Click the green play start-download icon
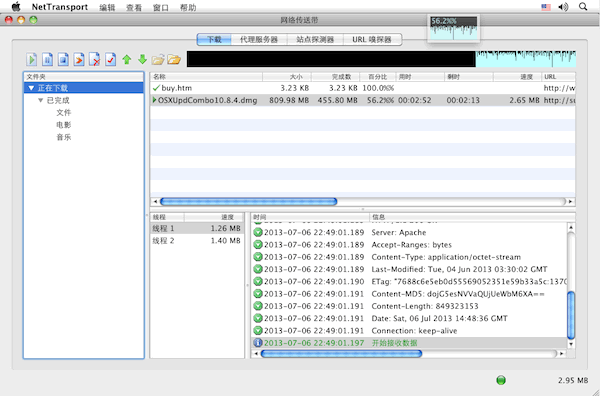Viewport: 600px width, 396px height. [32, 59]
